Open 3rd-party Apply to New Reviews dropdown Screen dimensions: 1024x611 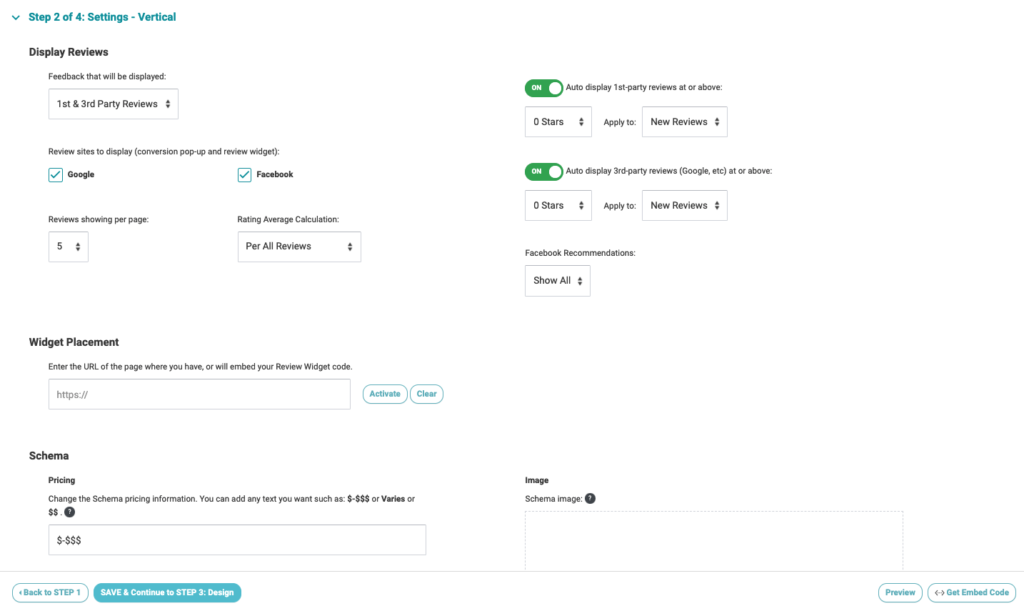pyautogui.click(x=684, y=206)
